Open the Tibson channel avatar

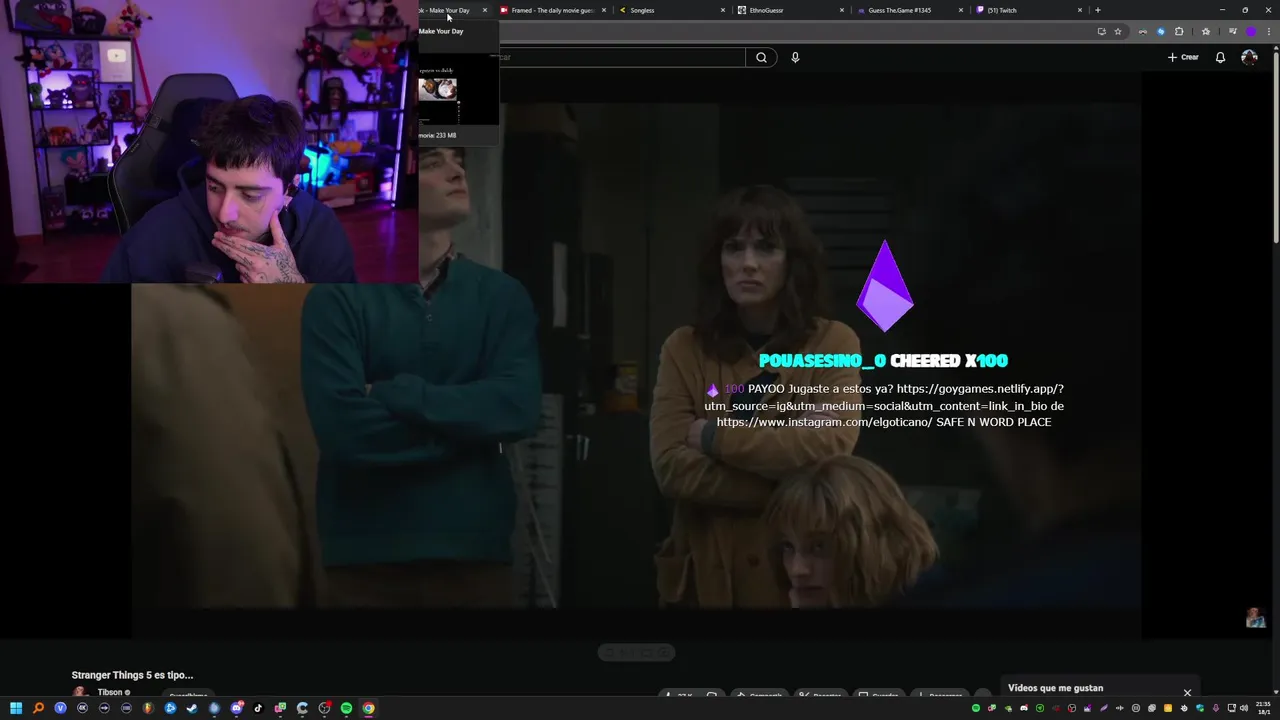tap(79, 692)
